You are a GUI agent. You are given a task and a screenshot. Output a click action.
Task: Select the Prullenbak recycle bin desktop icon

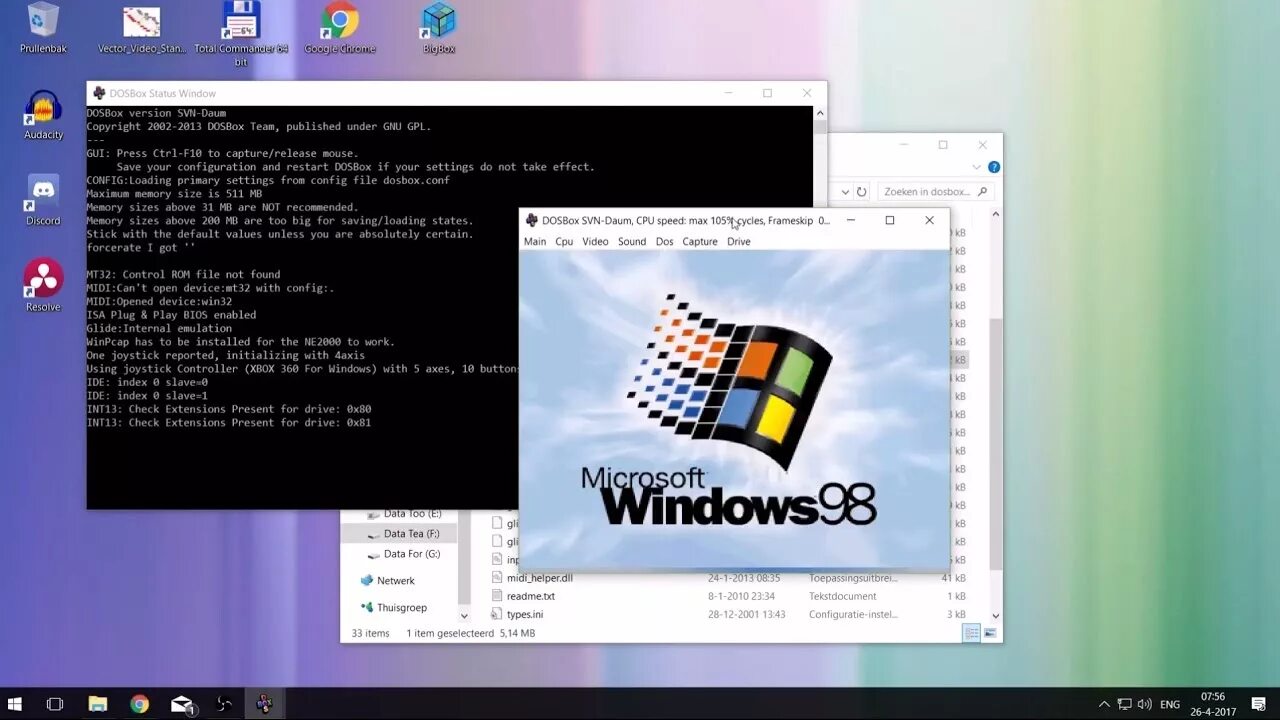click(43, 28)
